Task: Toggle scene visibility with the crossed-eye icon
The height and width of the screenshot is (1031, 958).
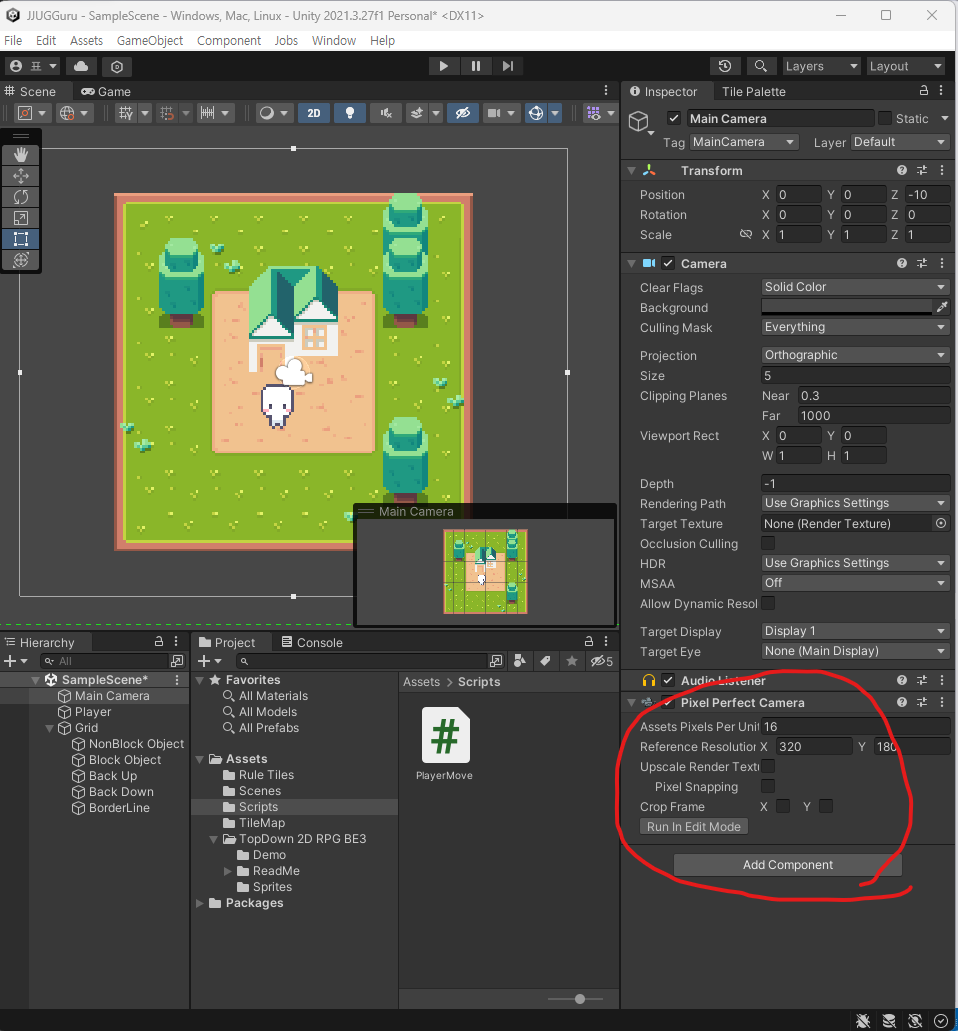Action: [462, 112]
